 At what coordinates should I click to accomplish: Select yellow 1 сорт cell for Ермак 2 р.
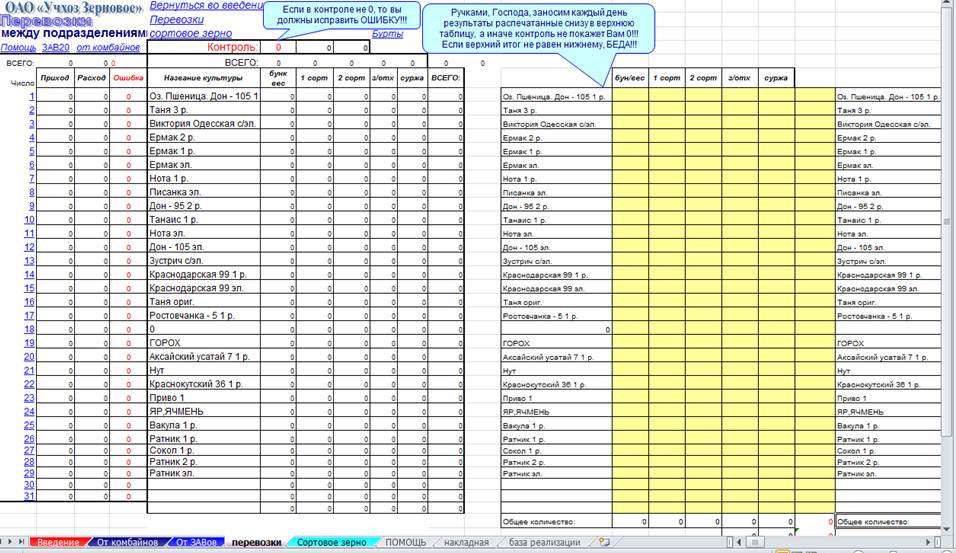point(667,137)
